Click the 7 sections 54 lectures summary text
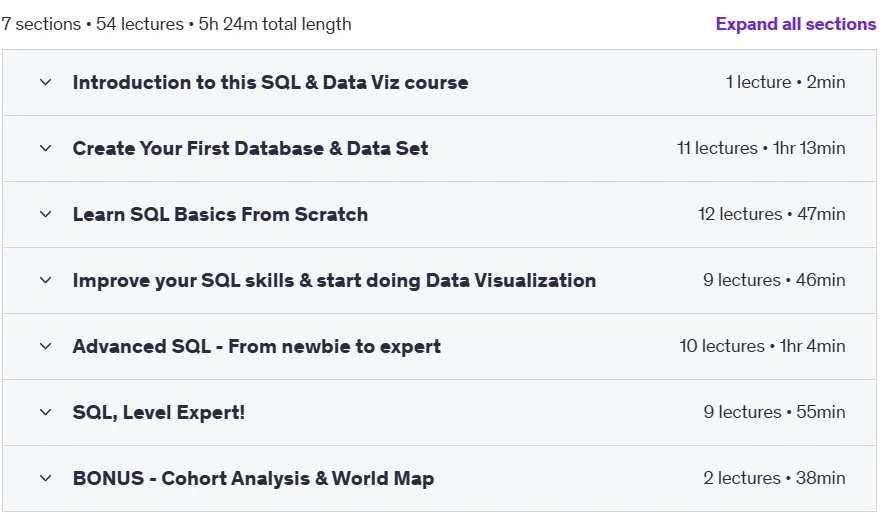 176,24
